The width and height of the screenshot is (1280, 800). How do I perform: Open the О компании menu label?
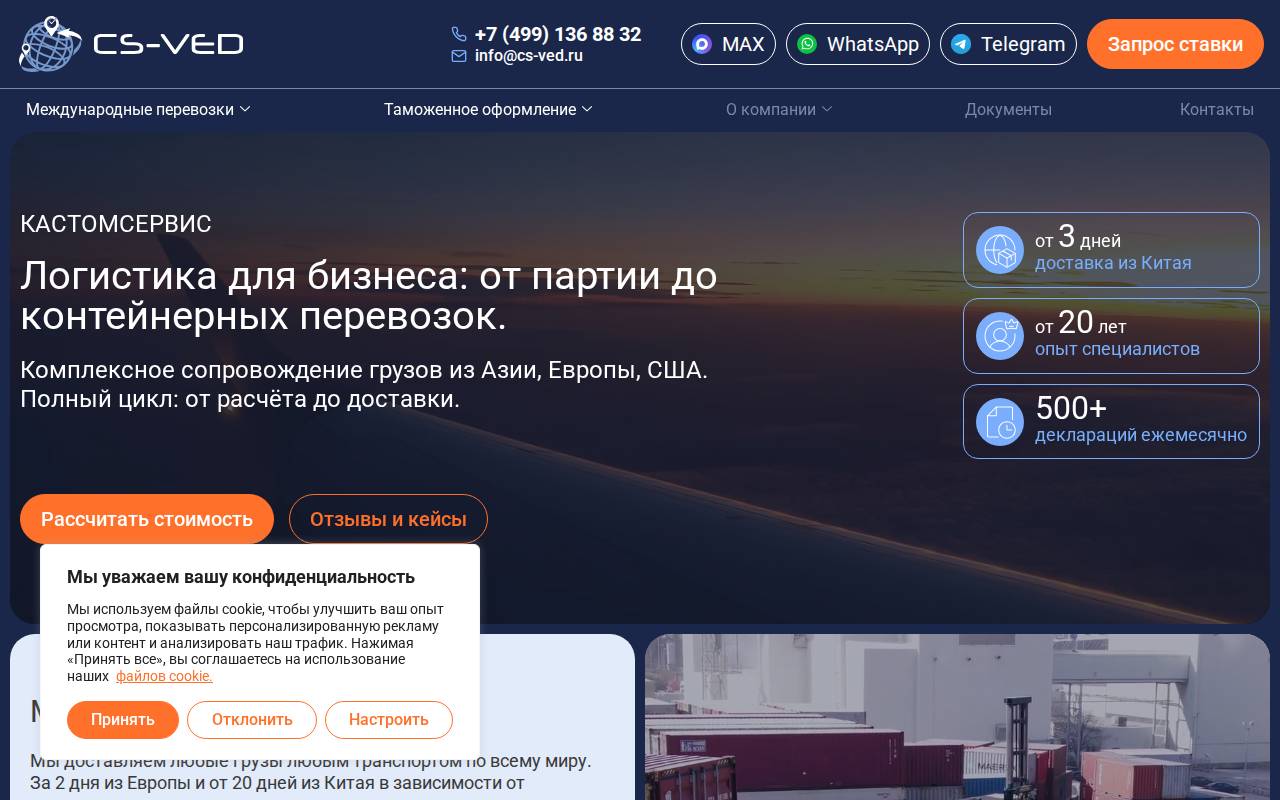pos(771,109)
